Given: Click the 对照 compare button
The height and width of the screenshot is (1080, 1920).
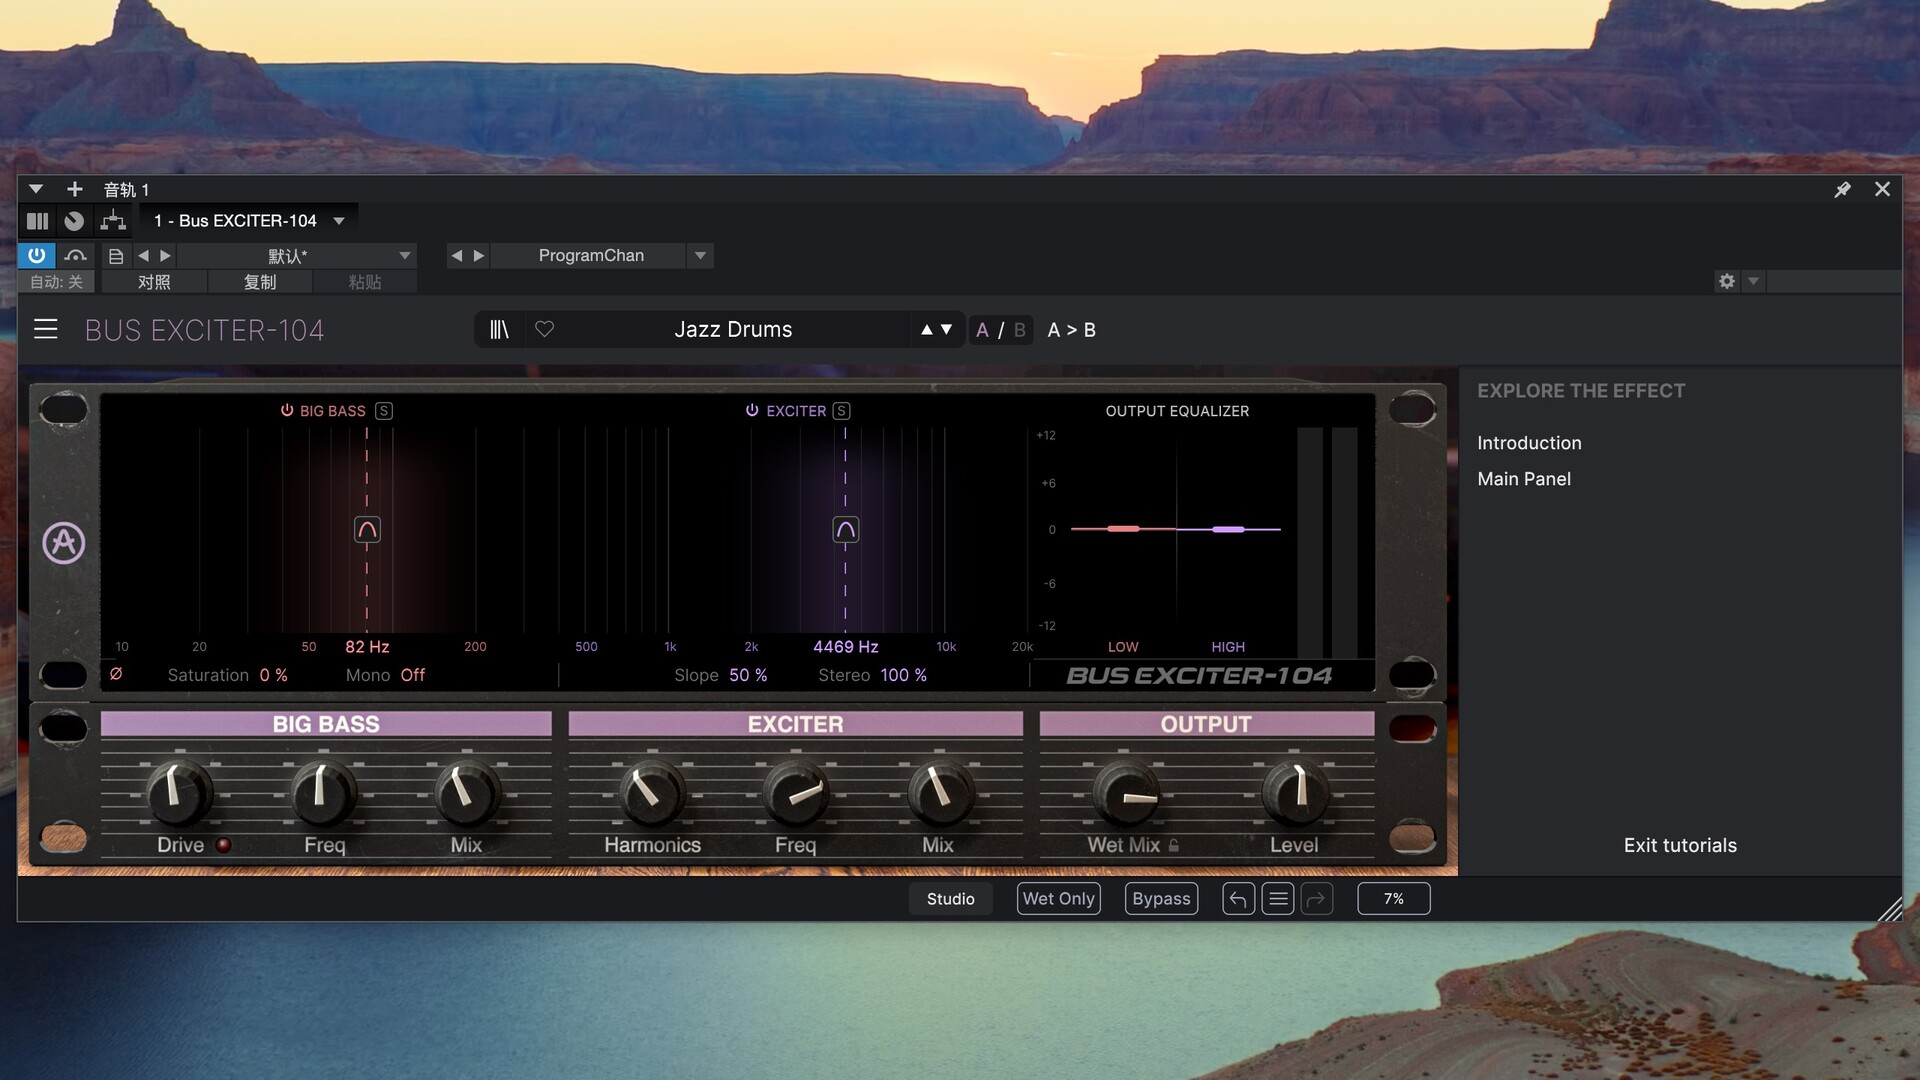Looking at the screenshot, I should pos(154,282).
